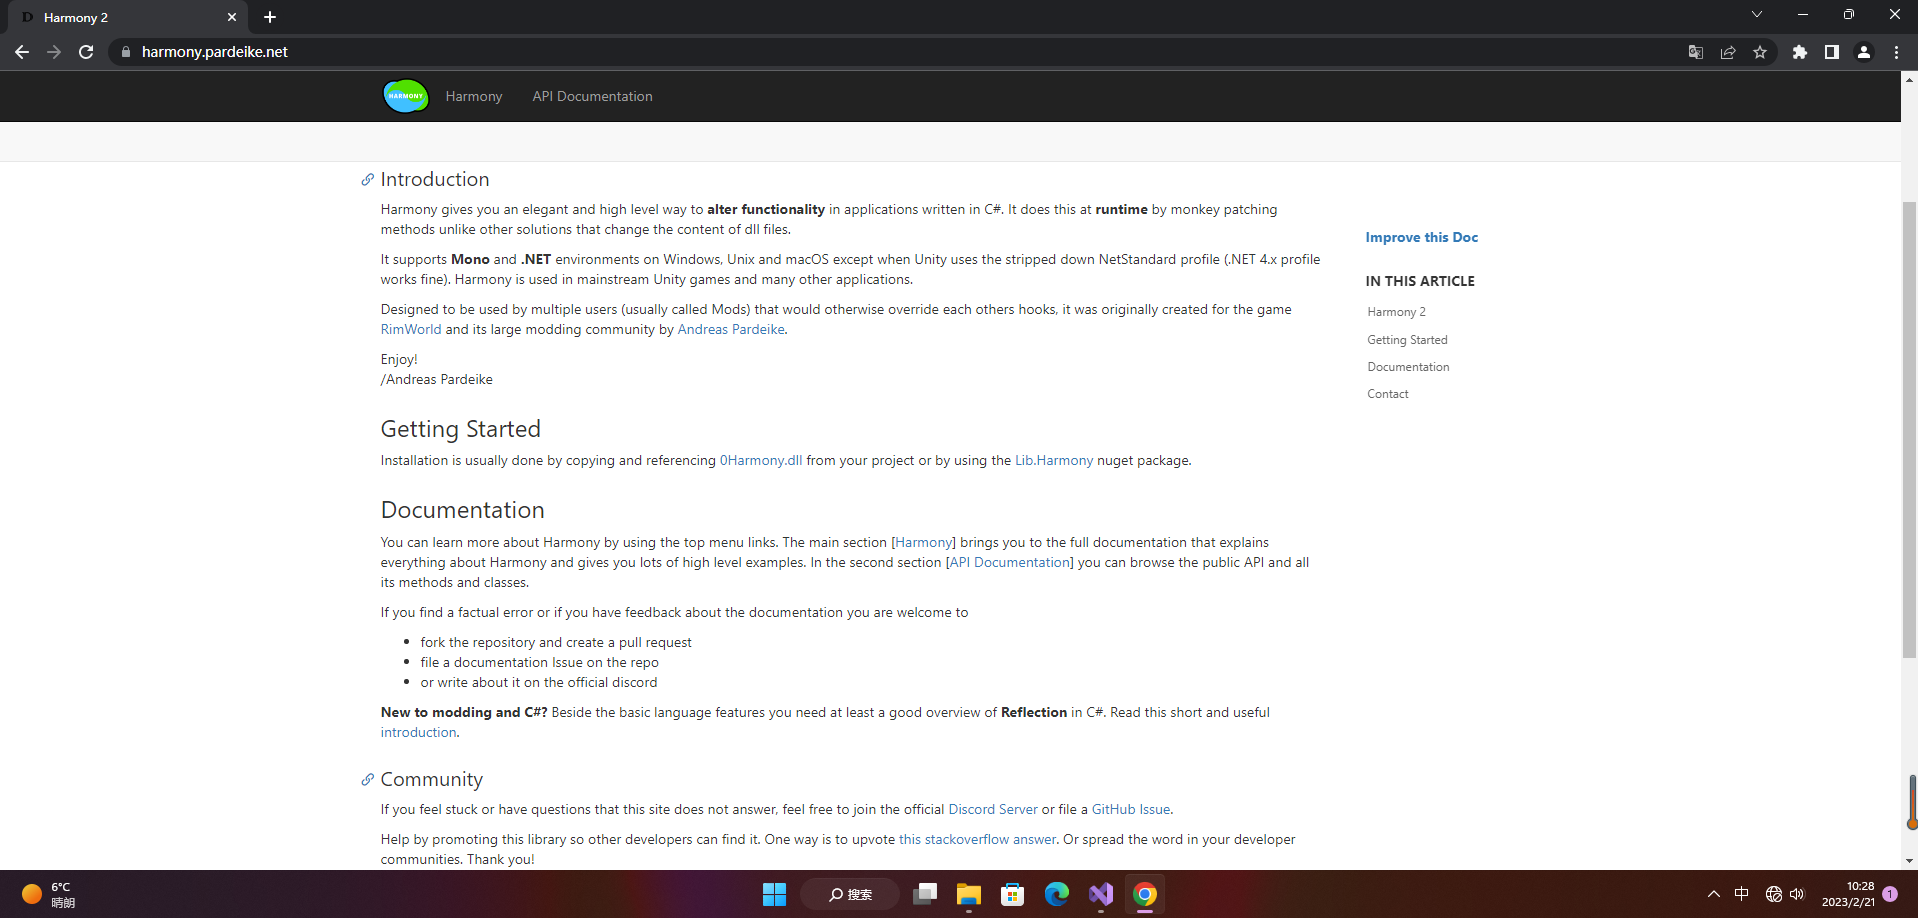
Task: Open Visual Studio from the taskbar
Action: 1101,894
